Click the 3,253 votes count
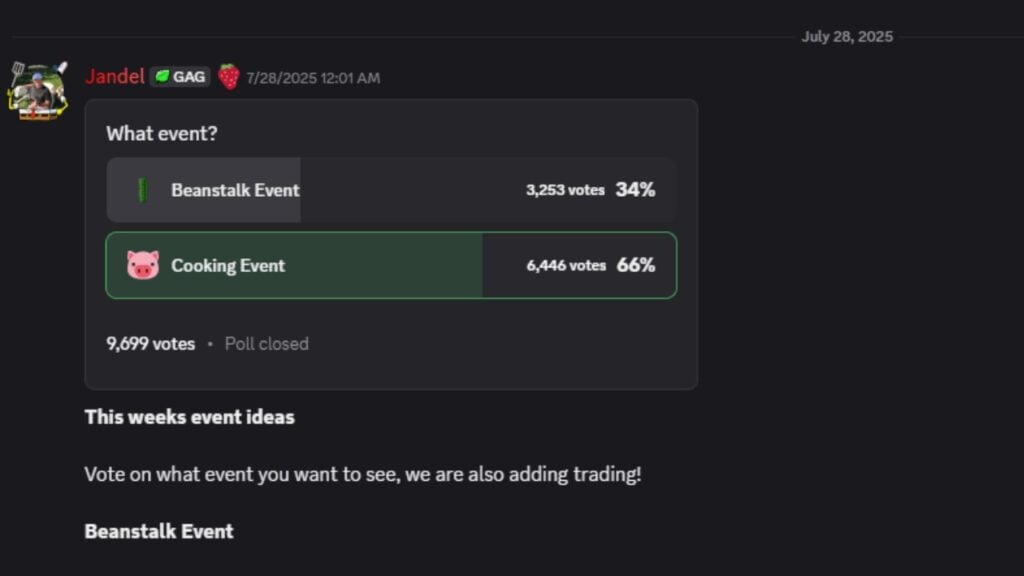Screen dimensions: 1024x576 click(x=565, y=190)
